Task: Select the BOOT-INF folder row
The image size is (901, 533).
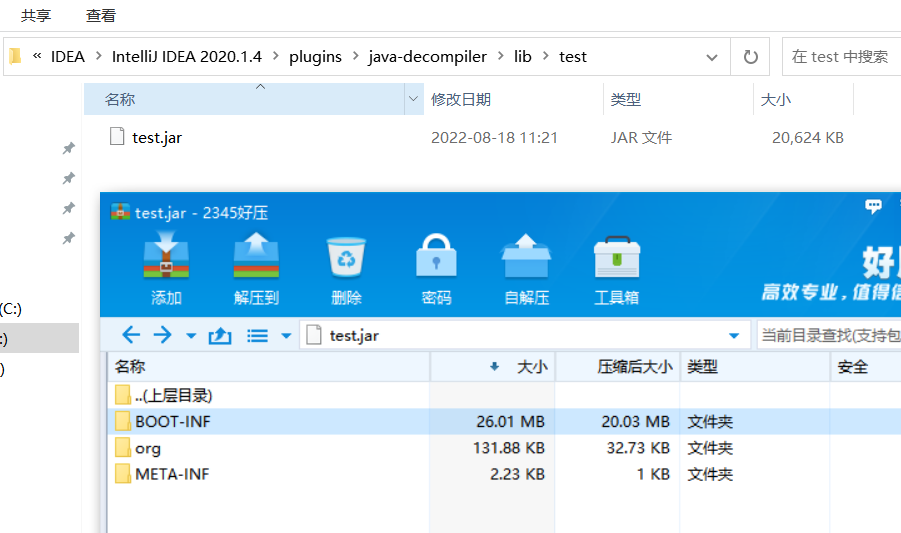Action: (504, 422)
